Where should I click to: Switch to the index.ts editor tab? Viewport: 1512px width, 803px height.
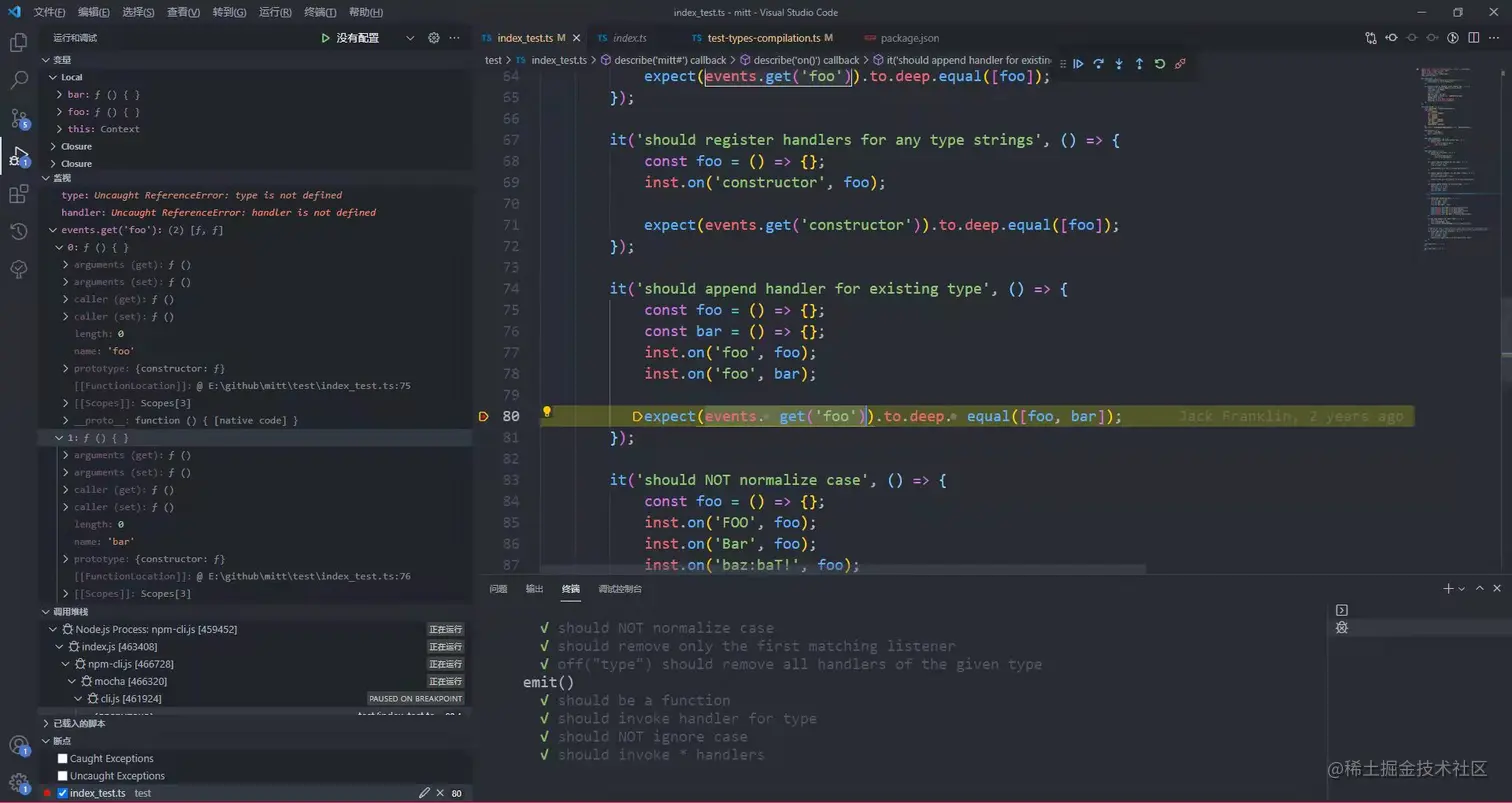coord(630,38)
